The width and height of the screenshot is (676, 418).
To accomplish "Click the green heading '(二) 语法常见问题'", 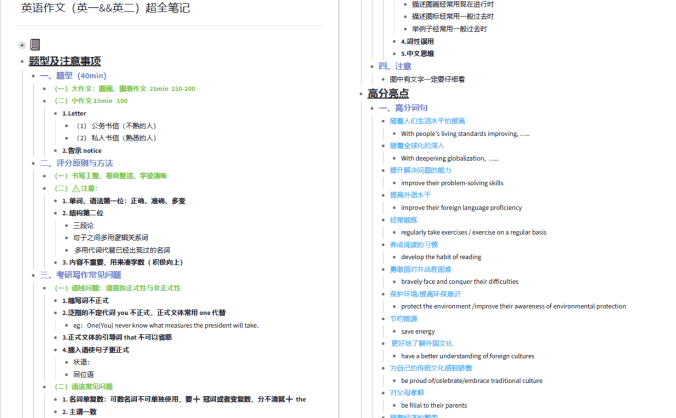I will pyautogui.click(x=84, y=387).
